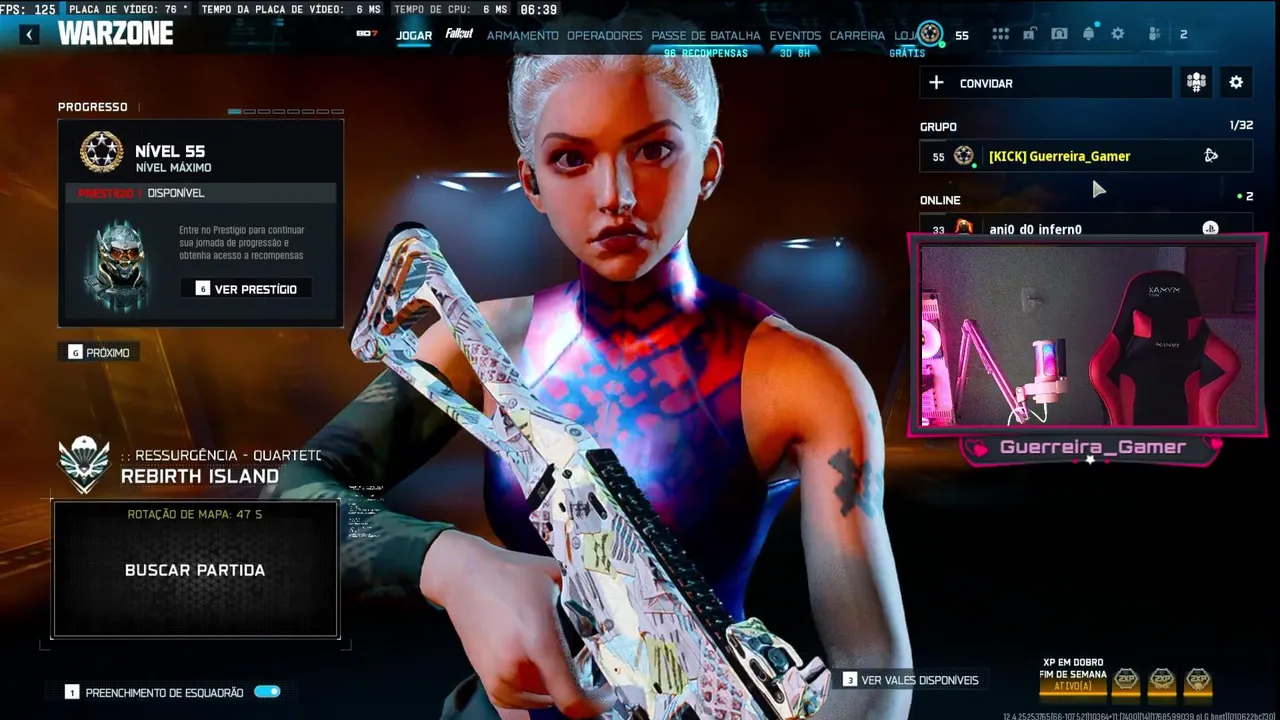Click the Battle.net platform icon for Guerreira_Gamer

coord(1211,156)
